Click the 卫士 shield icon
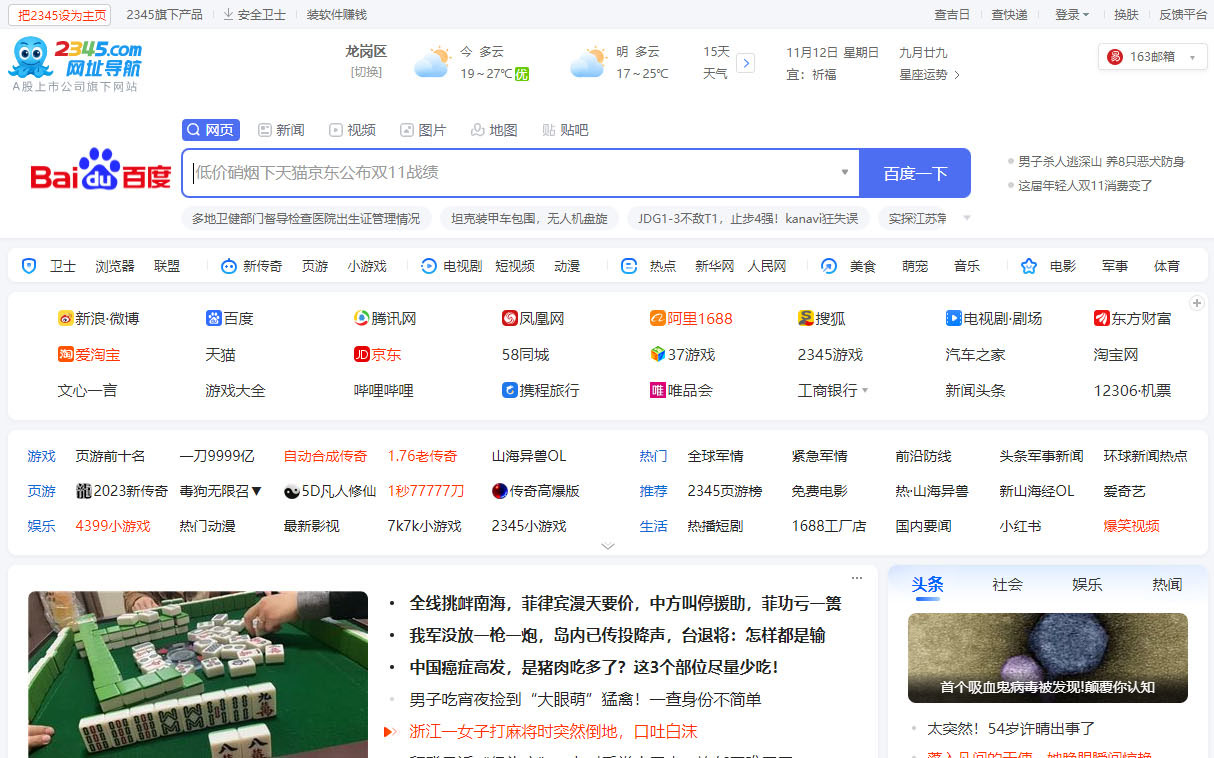This screenshot has width=1214, height=758. 29,266
